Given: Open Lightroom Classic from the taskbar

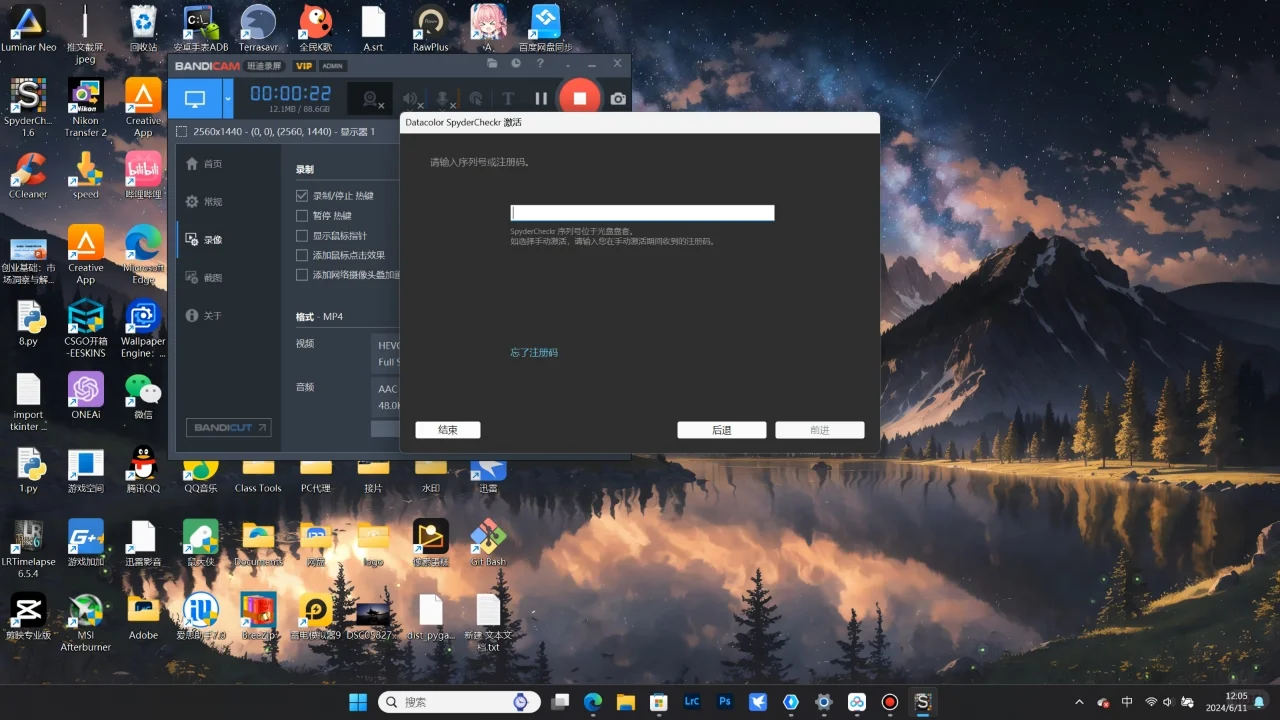Looking at the screenshot, I should click(x=692, y=702).
